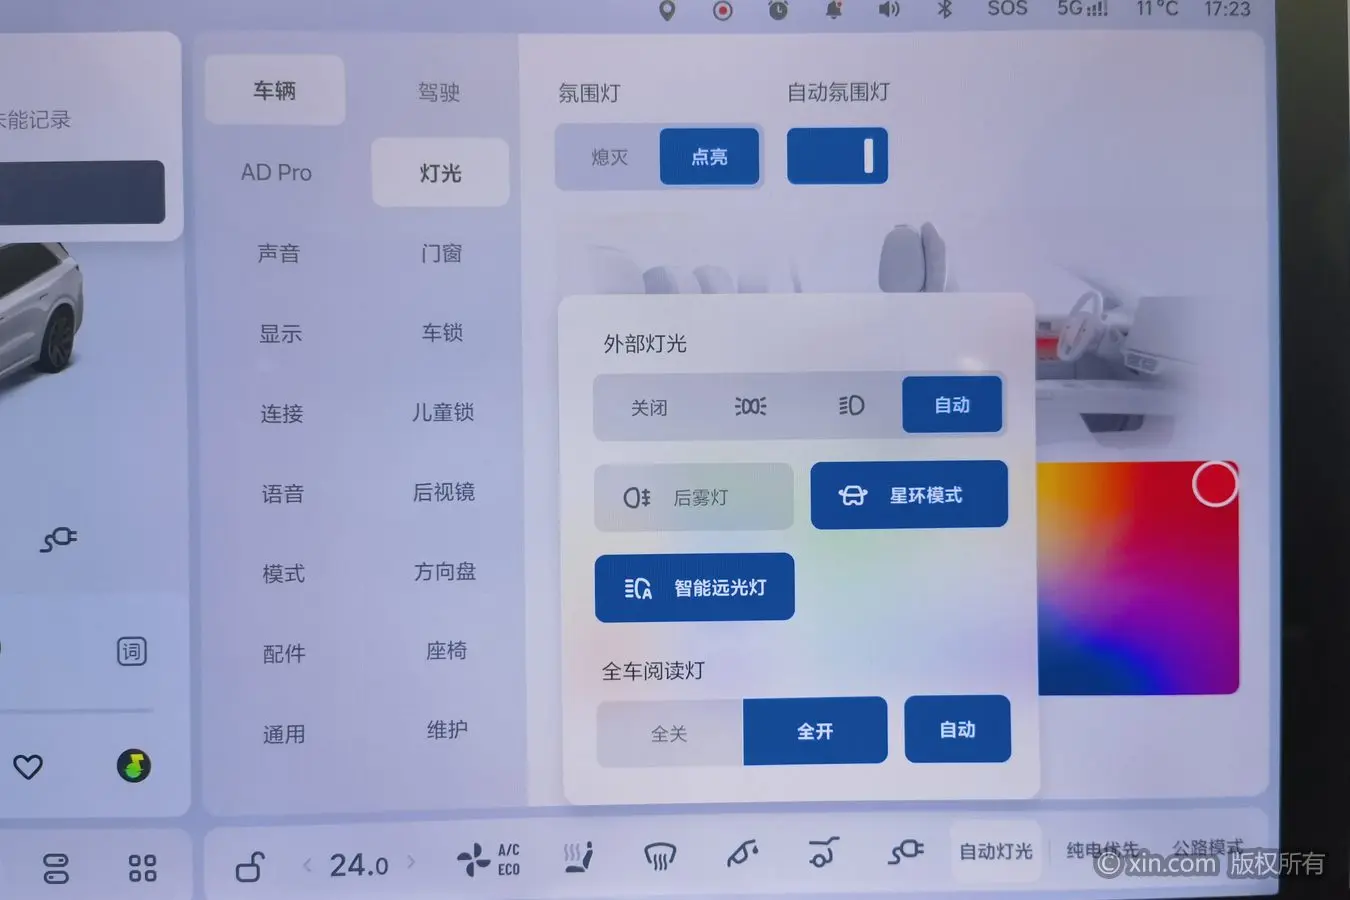
Task: Select the low beam headlight icon
Action: 851,405
